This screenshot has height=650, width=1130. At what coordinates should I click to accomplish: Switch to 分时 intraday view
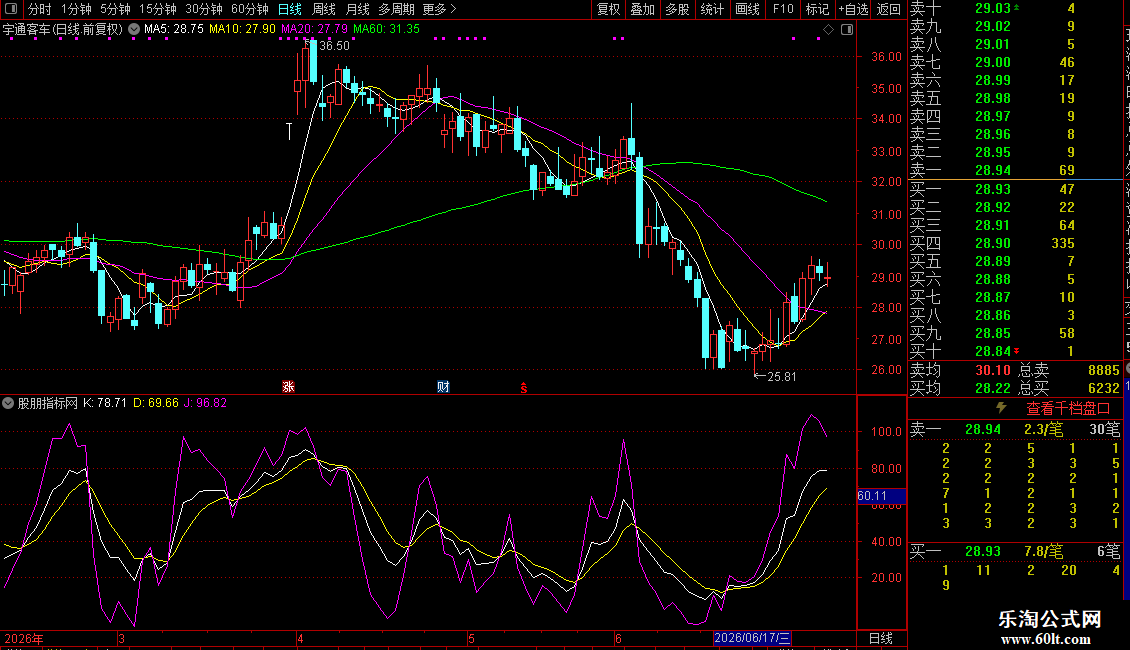40,9
